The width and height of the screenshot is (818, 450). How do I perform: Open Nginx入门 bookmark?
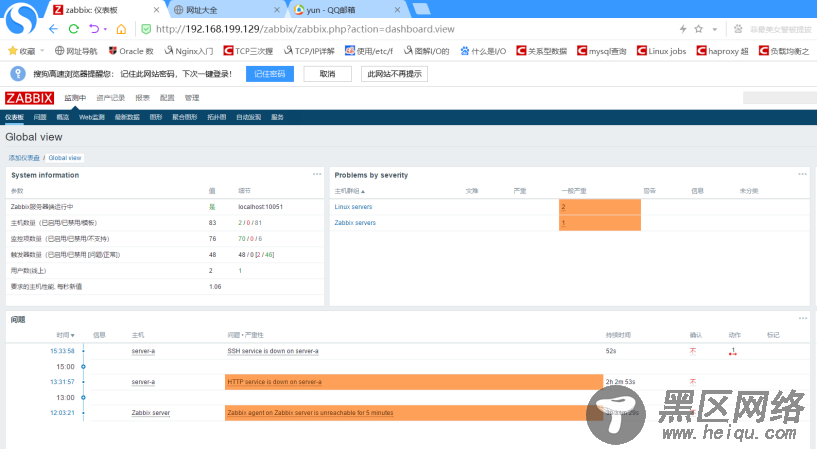tap(189, 51)
